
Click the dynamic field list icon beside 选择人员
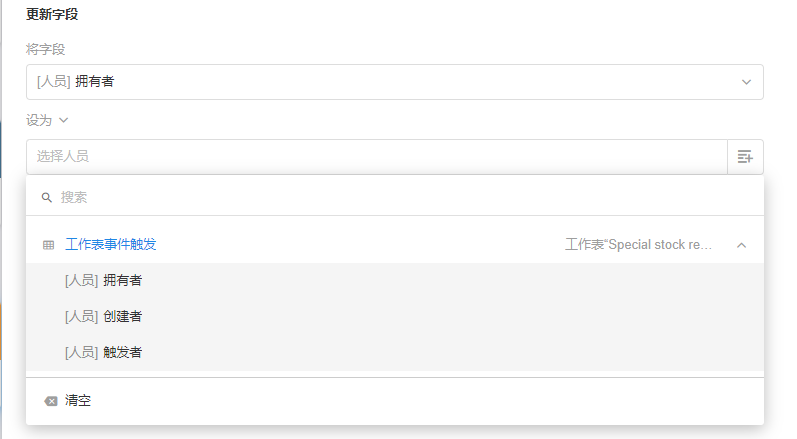click(x=745, y=157)
